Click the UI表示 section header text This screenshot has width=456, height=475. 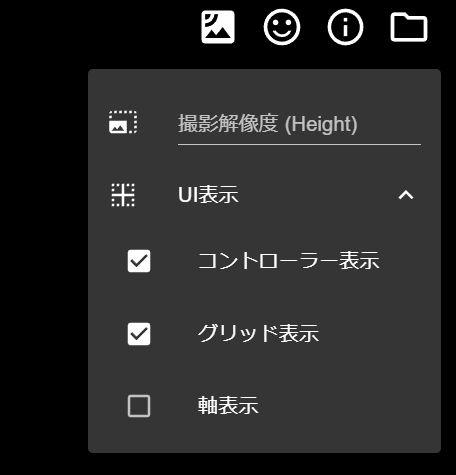(208, 195)
